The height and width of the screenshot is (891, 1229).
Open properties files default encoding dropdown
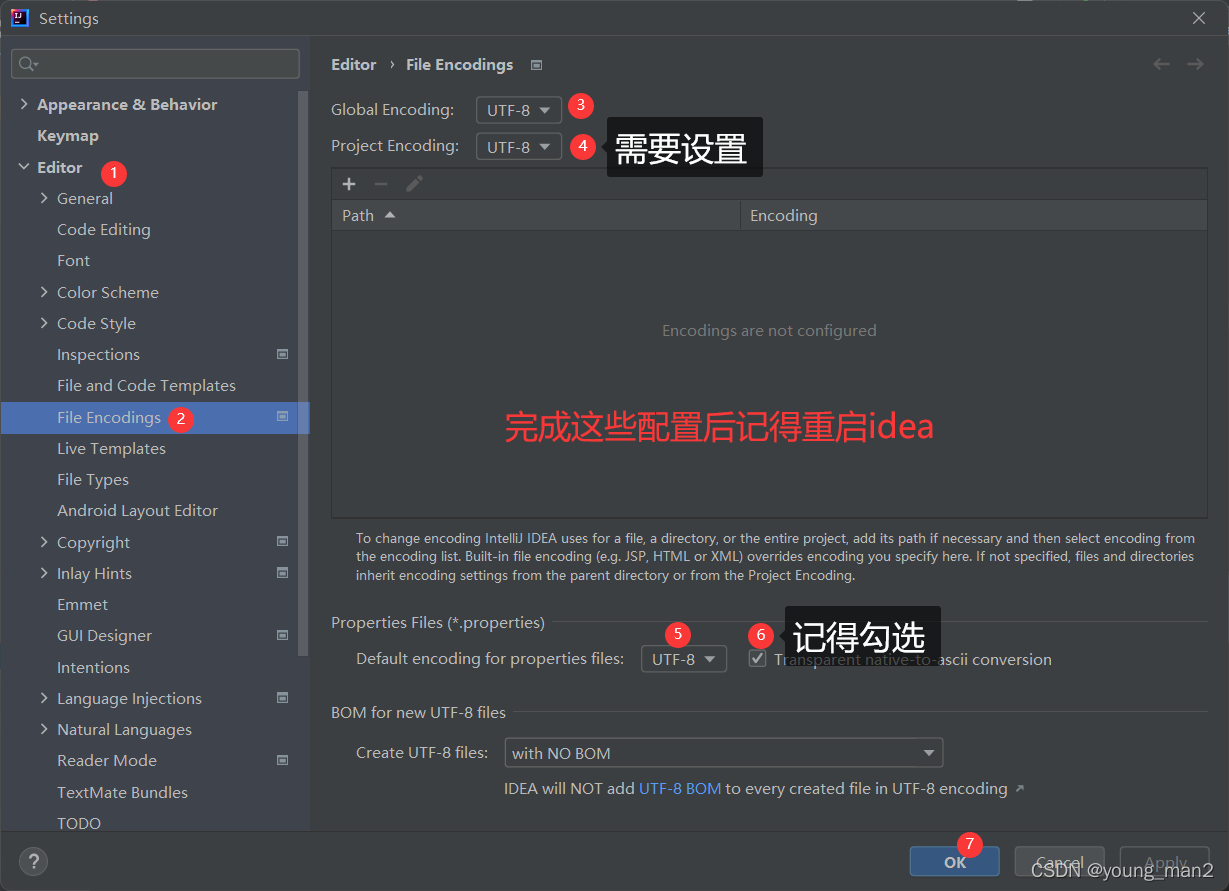coord(684,659)
